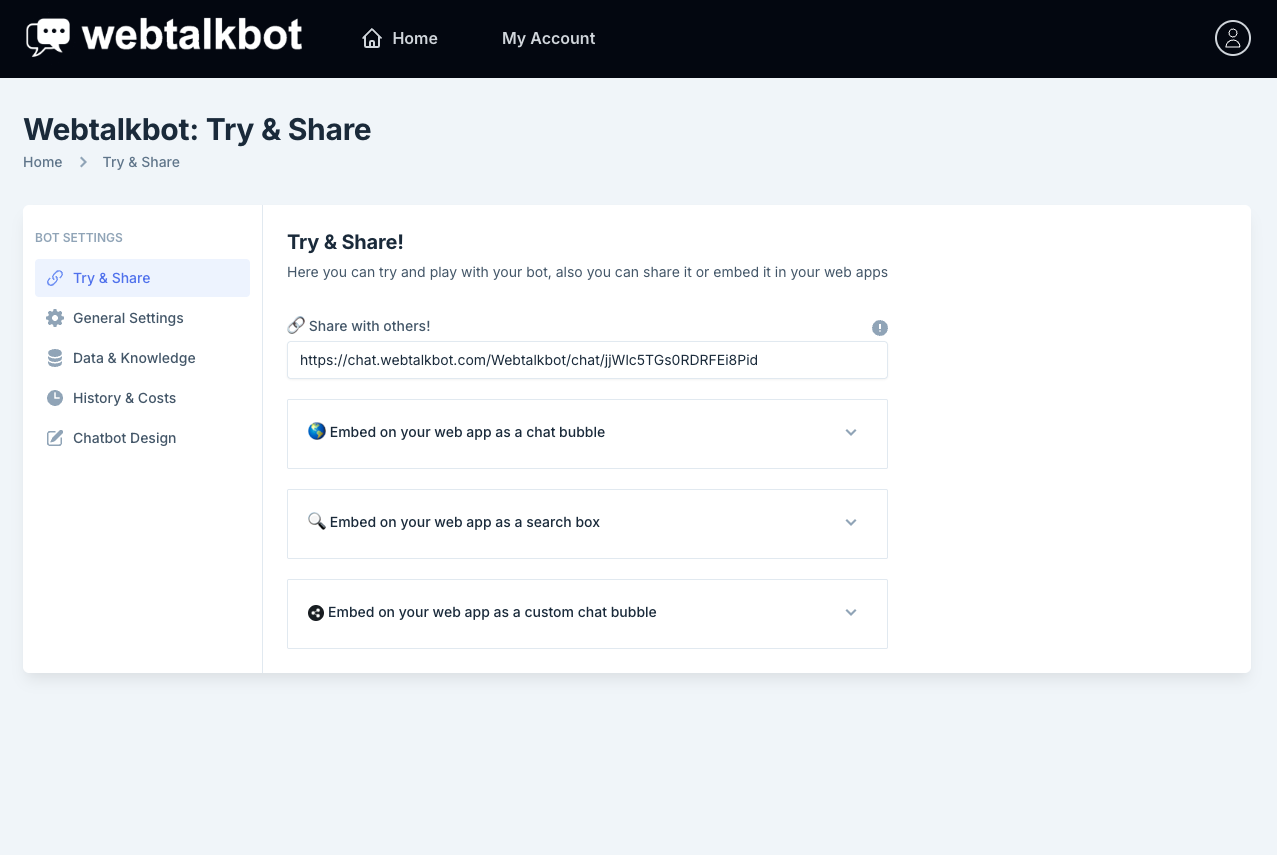The height and width of the screenshot is (855, 1277).
Task: Expand the chat bubble embed section
Action: (x=851, y=433)
